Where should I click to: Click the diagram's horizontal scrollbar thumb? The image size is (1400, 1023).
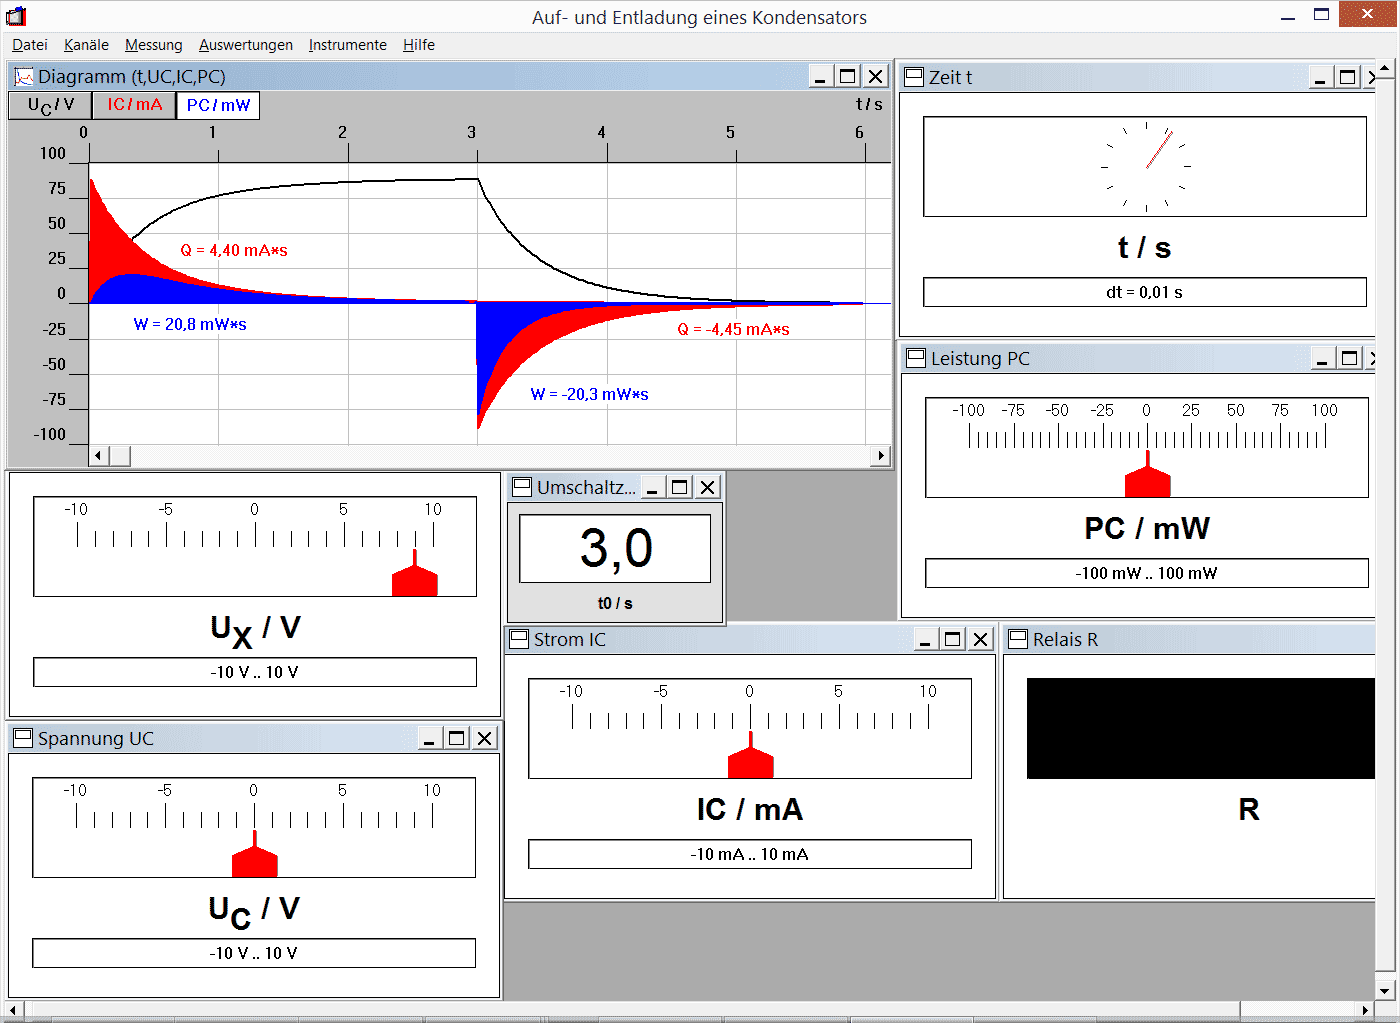tap(119, 456)
